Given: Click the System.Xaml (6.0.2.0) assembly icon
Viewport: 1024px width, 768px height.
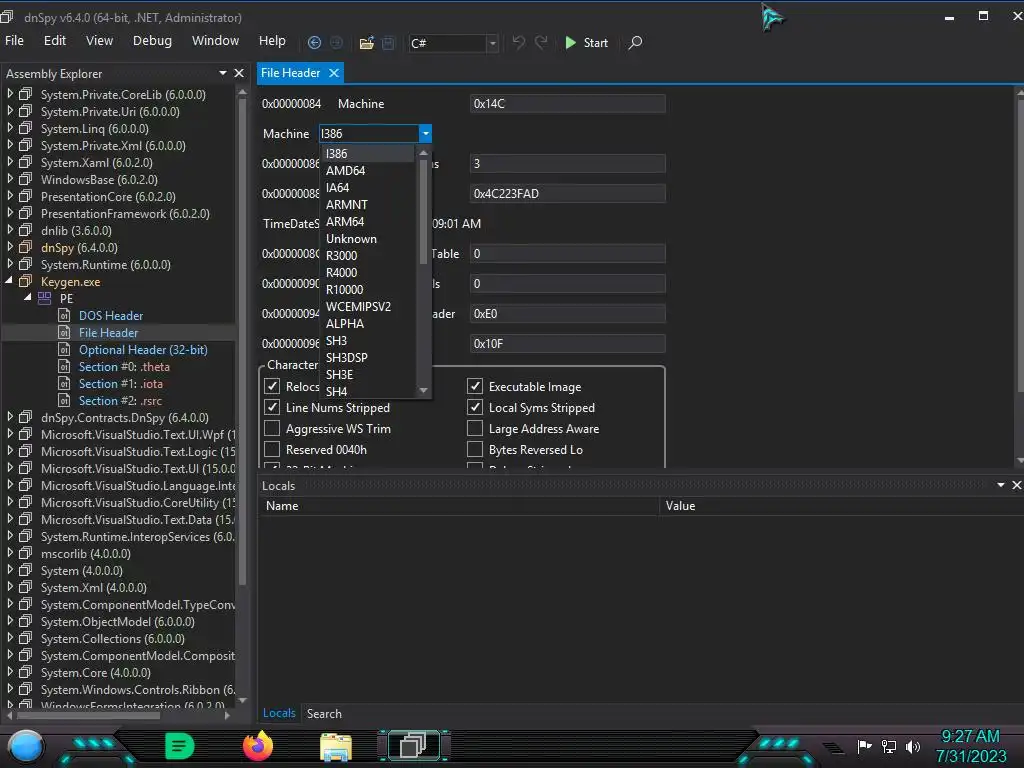Looking at the screenshot, I should click(x=25, y=163).
